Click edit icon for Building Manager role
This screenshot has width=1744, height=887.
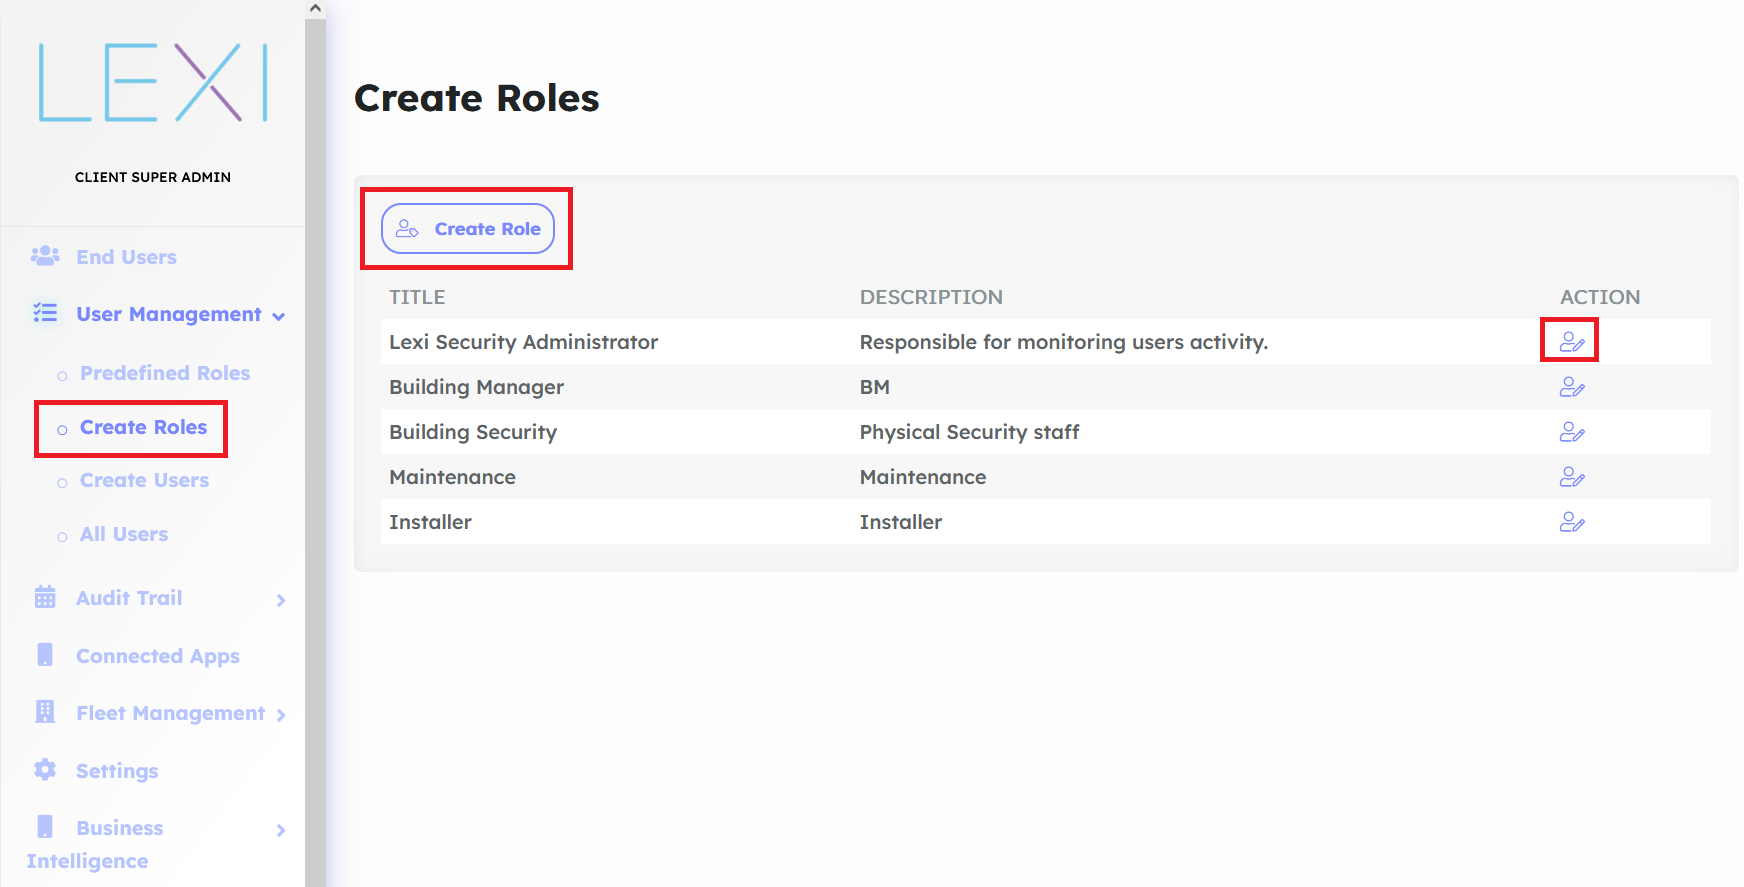(x=1571, y=387)
